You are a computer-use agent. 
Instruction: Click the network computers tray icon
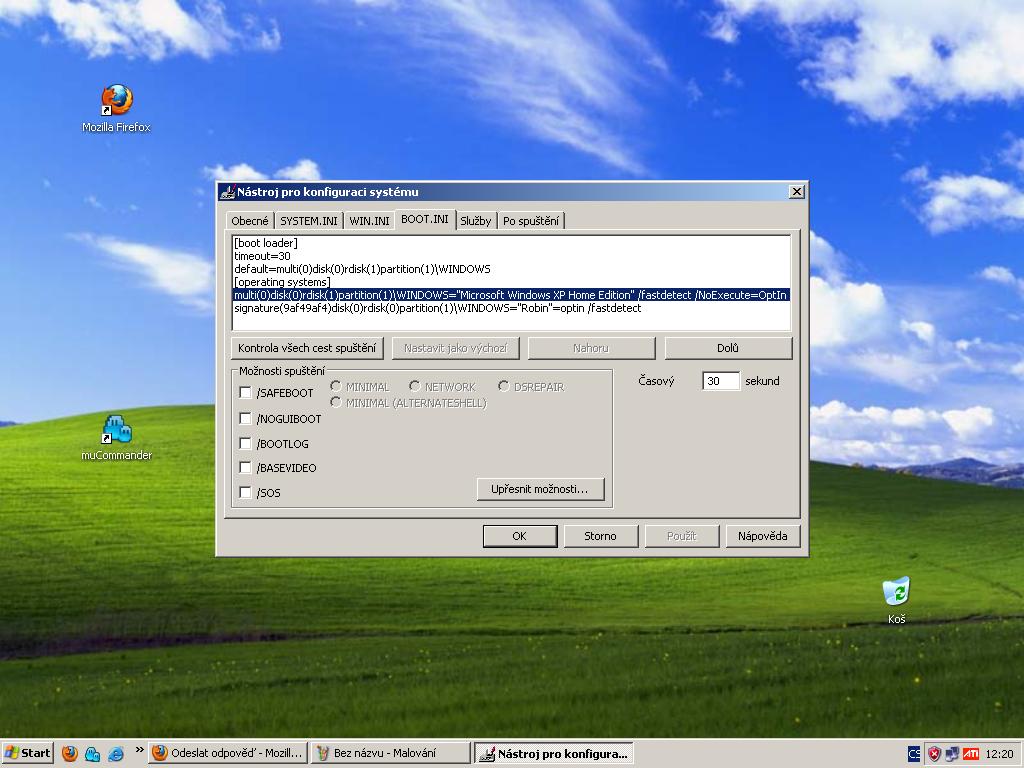click(x=952, y=754)
